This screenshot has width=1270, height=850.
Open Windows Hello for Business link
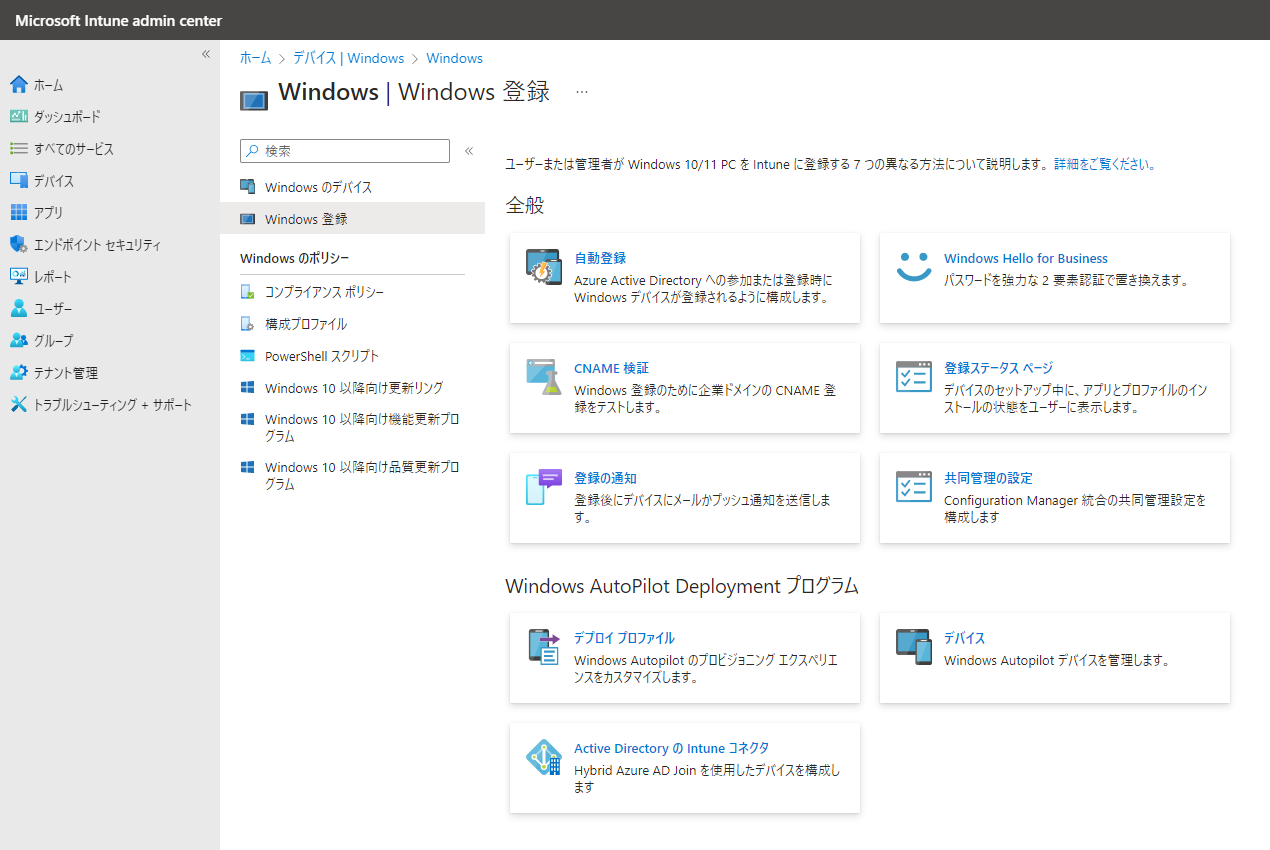click(1026, 258)
